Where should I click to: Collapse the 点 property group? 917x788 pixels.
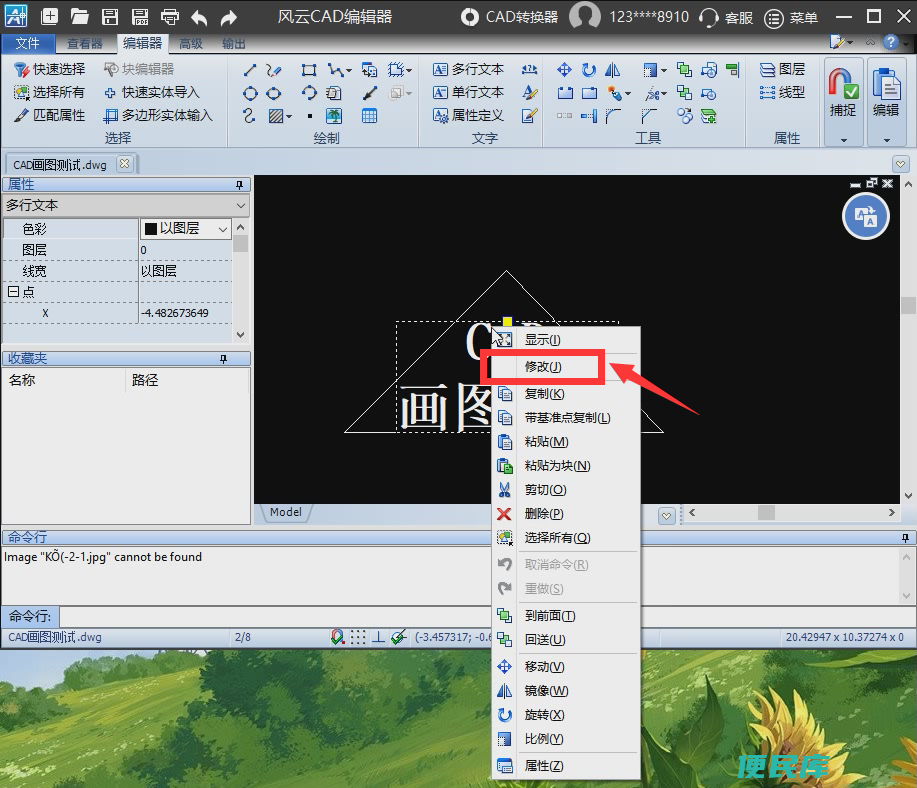pyautogui.click(x=13, y=291)
